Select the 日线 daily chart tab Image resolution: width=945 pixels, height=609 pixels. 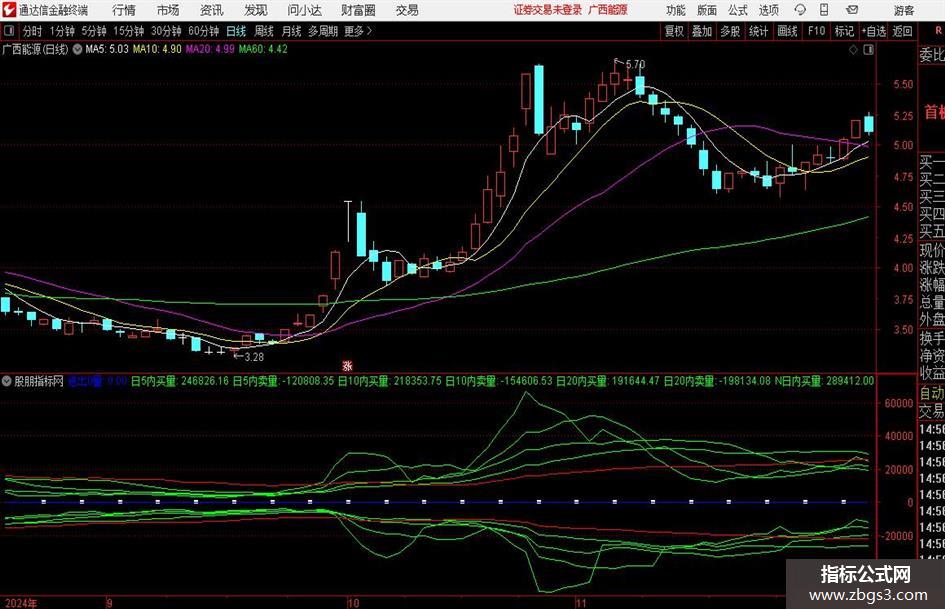[x=236, y=31]
